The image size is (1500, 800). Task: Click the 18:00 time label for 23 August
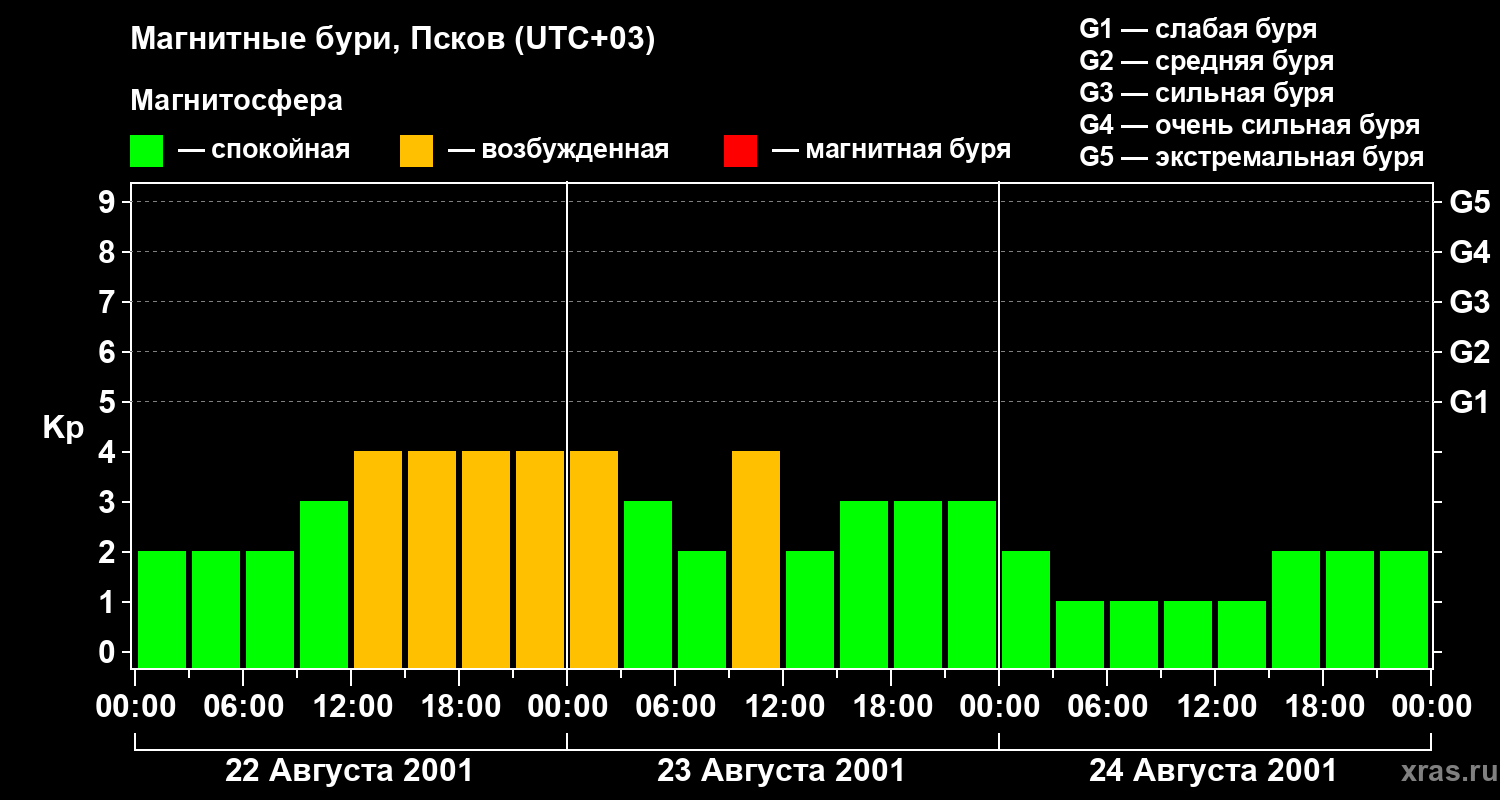tap(891, 707)
